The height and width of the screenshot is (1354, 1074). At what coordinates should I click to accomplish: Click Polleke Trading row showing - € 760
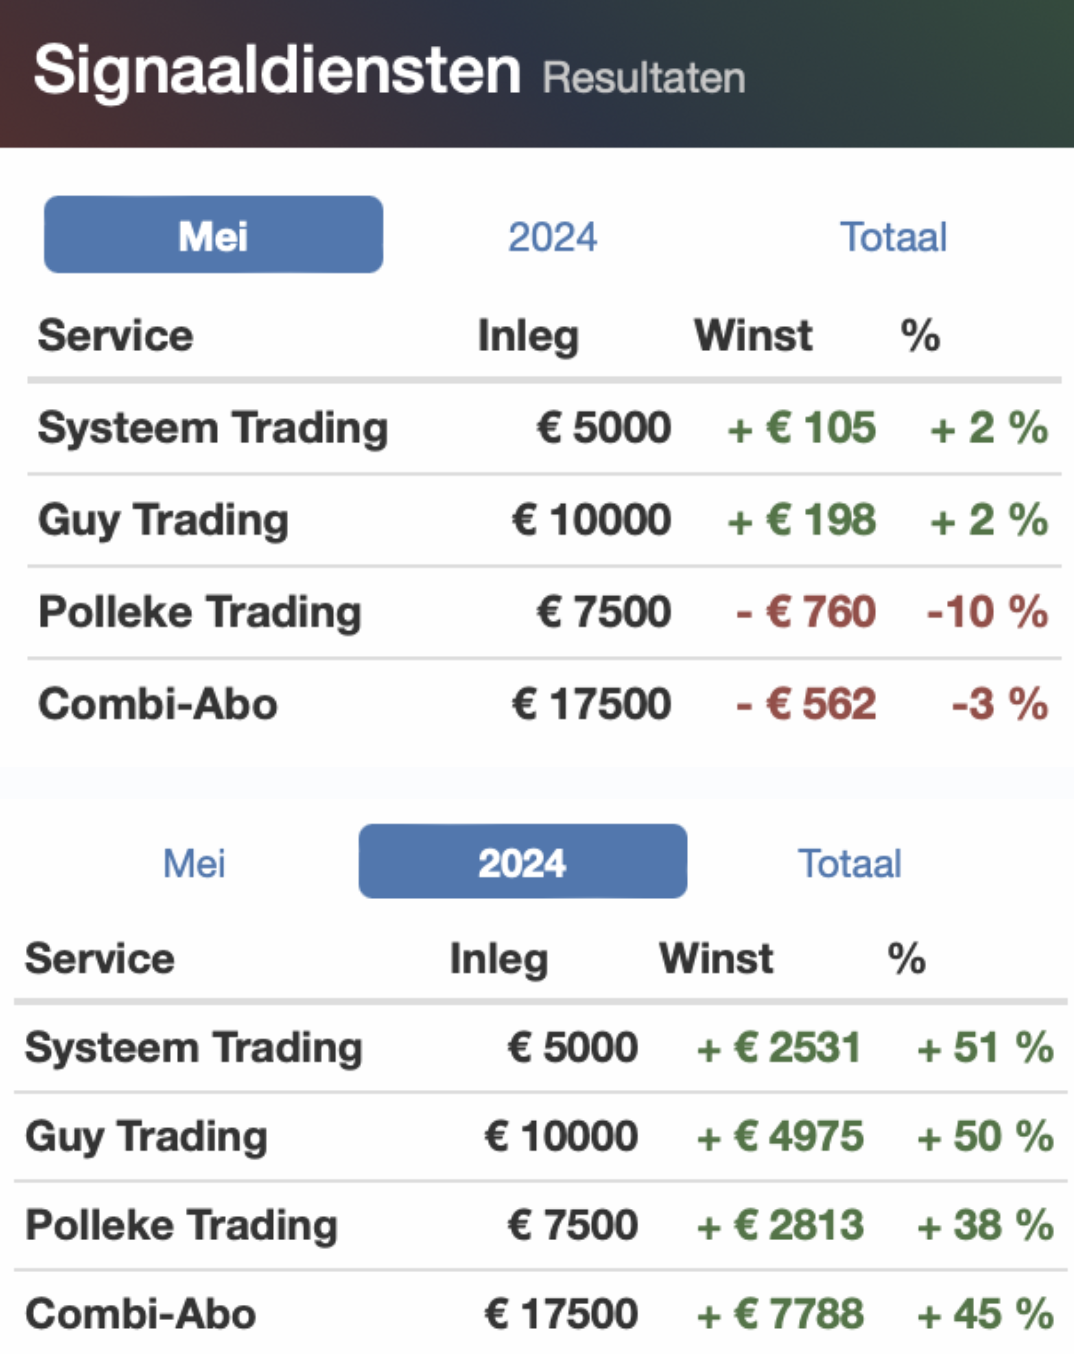coord(544,612)
